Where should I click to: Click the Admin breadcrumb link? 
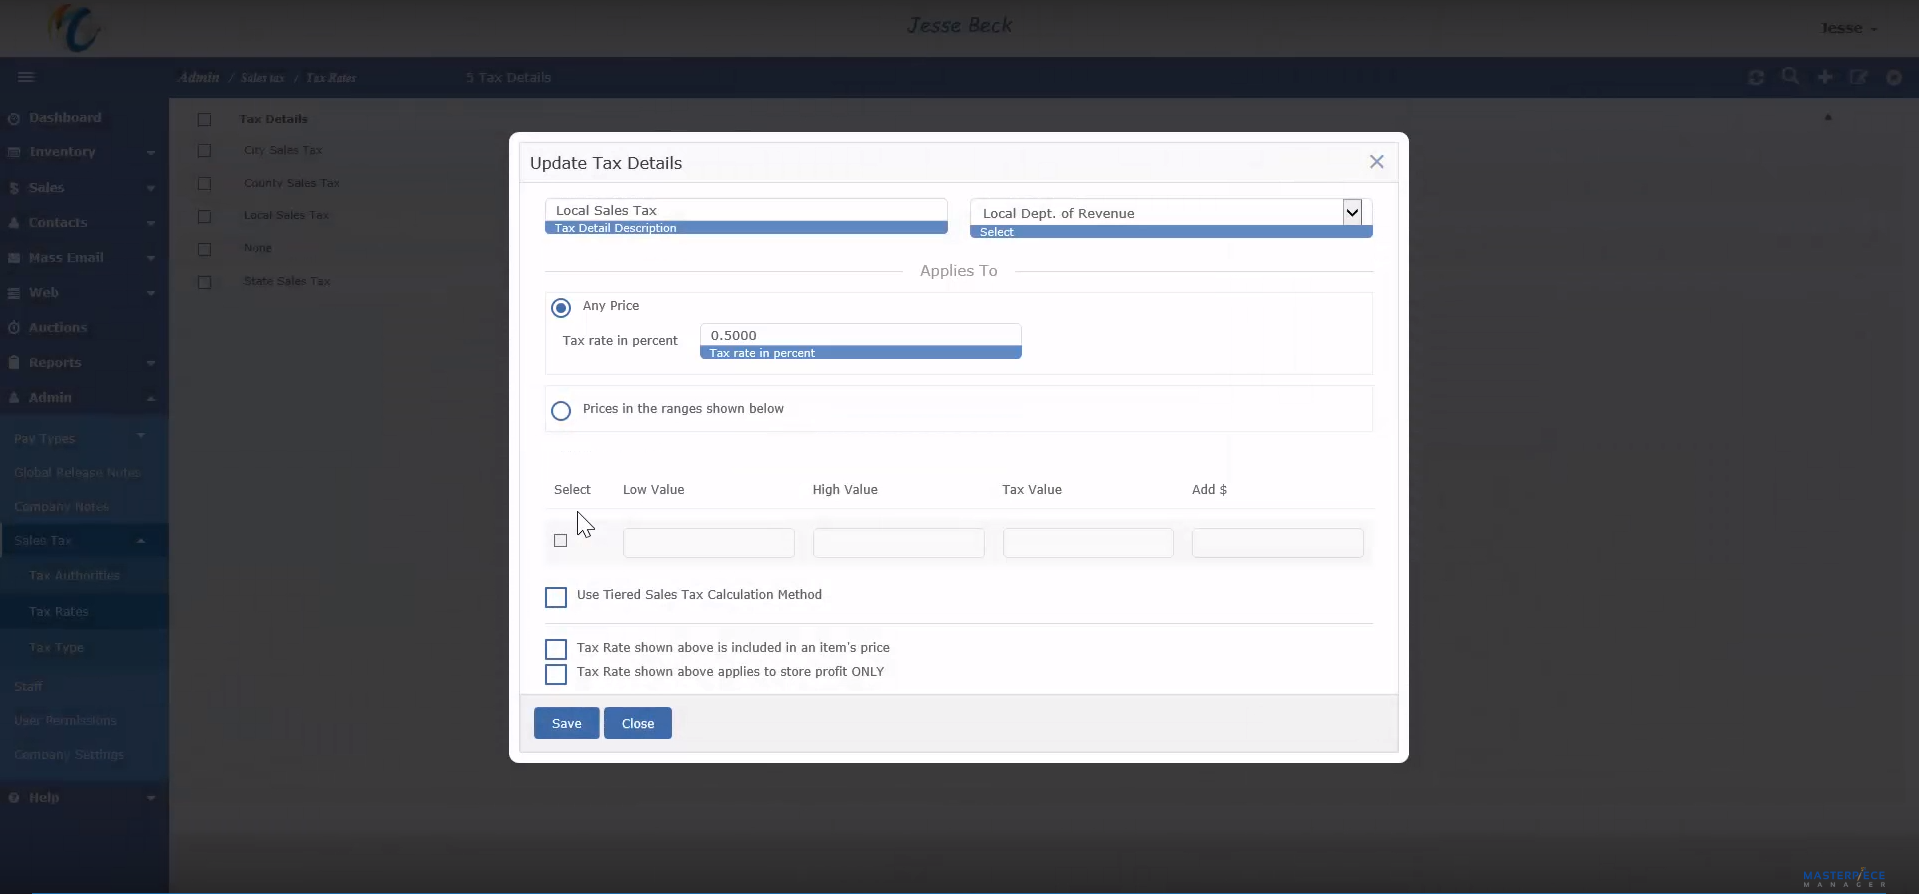tap(198, 78)
